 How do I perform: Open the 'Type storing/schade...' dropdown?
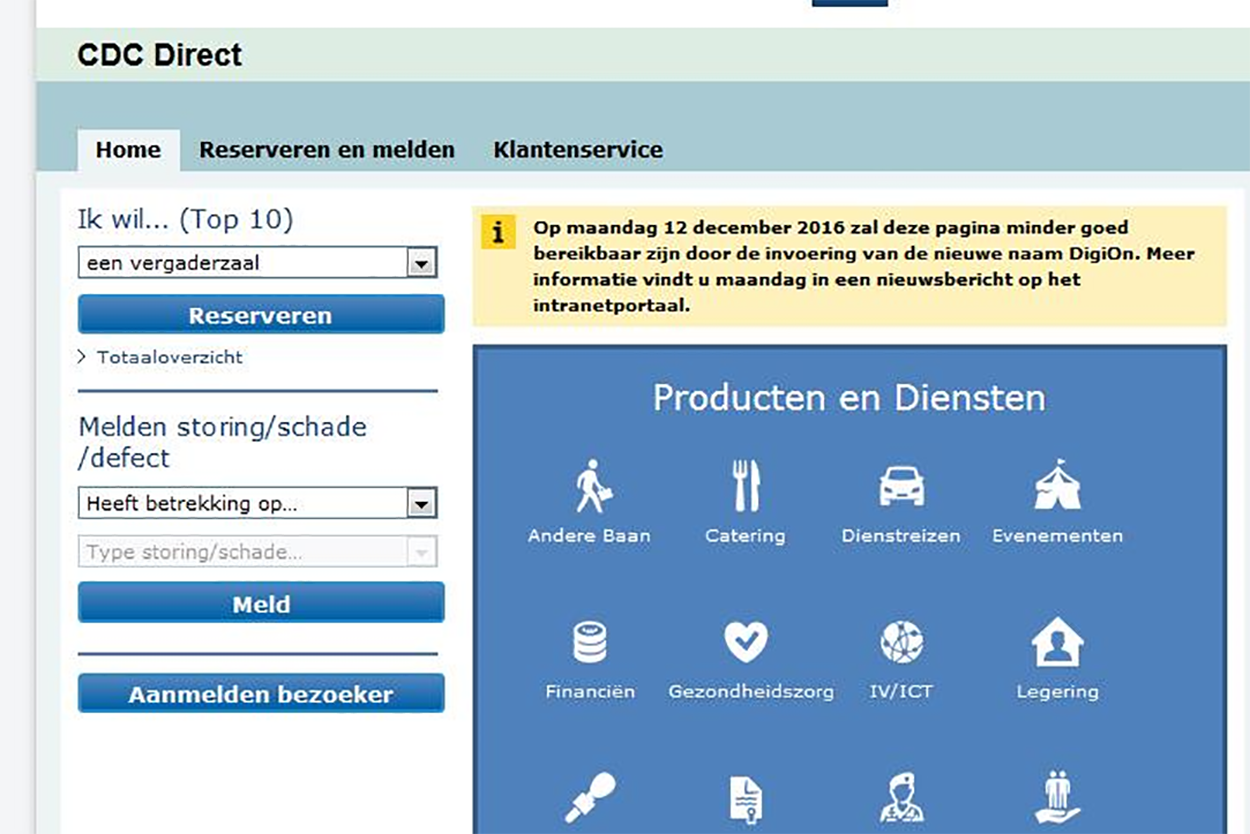tap(257, 552)
